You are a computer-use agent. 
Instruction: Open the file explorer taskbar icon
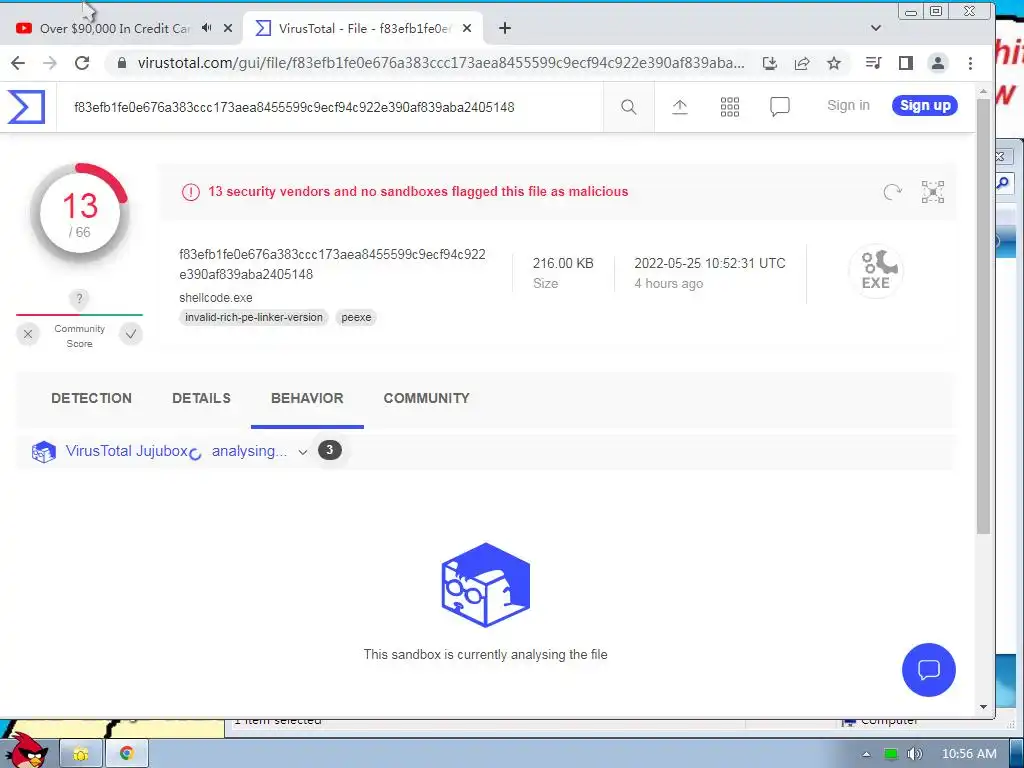[x=82, y=754]
